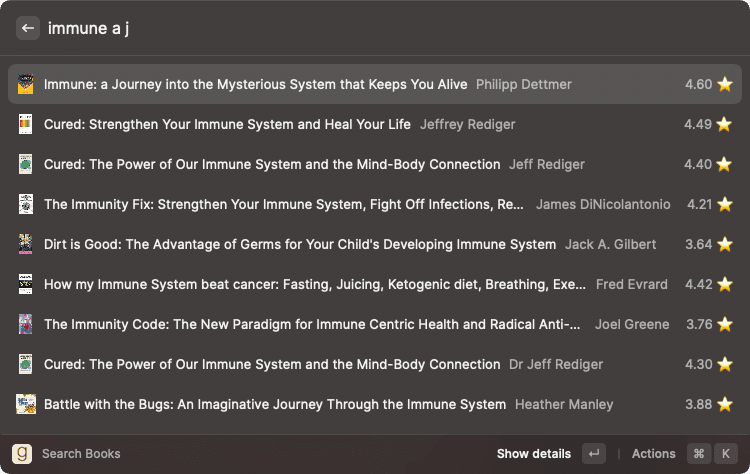The image size is (750, 474).
Task: Click the back arrow button
Action: 27,28
